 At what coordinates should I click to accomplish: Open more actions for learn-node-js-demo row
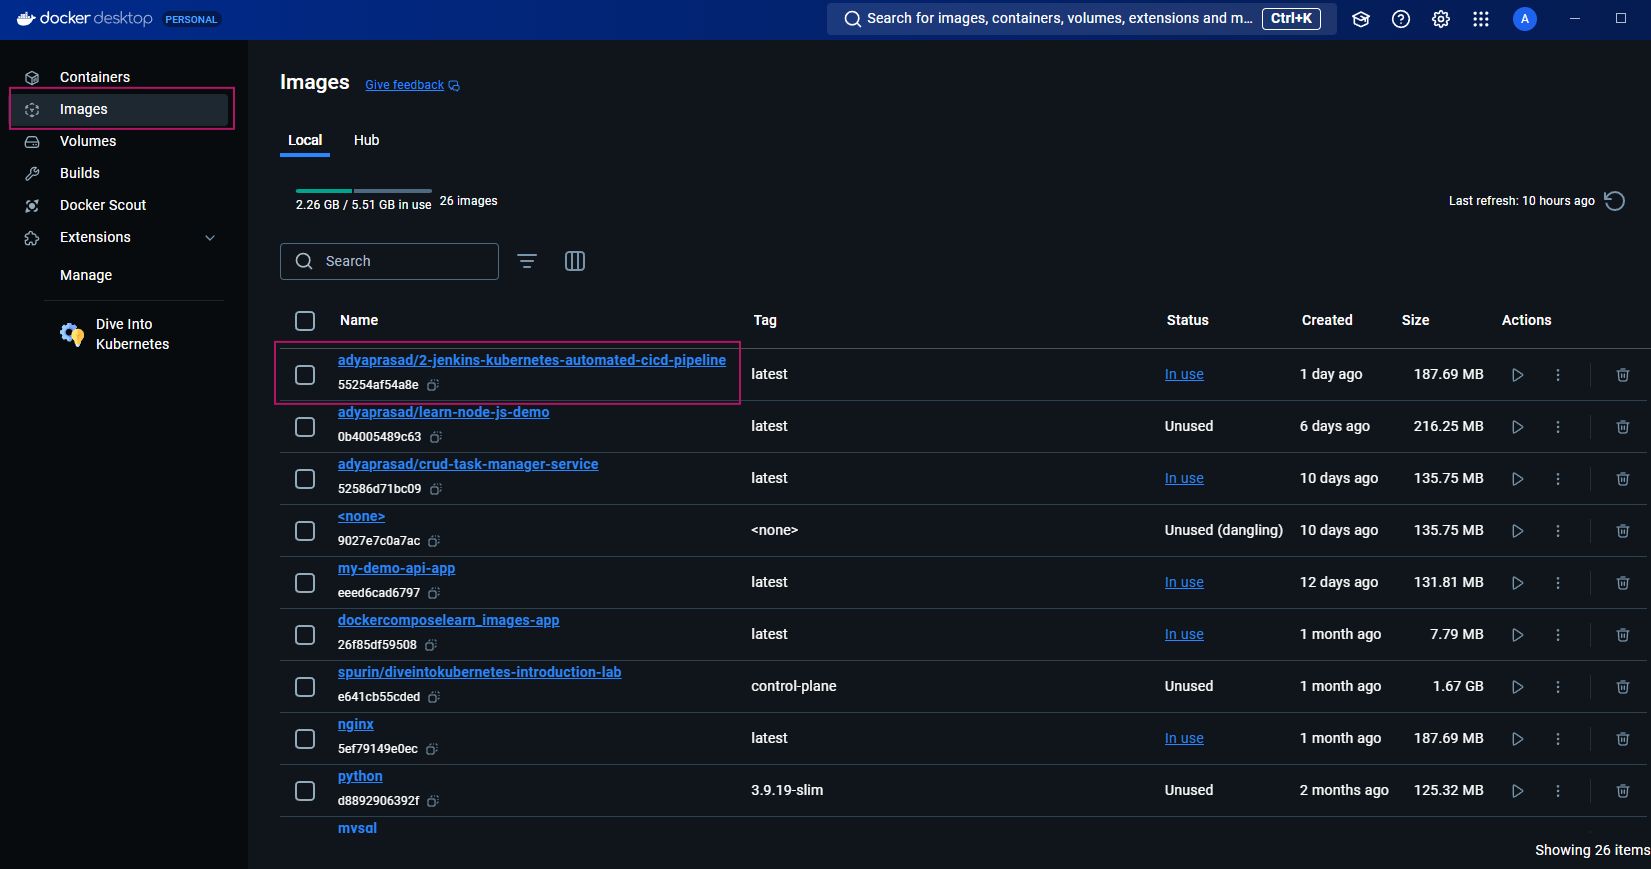point(1558,427)
